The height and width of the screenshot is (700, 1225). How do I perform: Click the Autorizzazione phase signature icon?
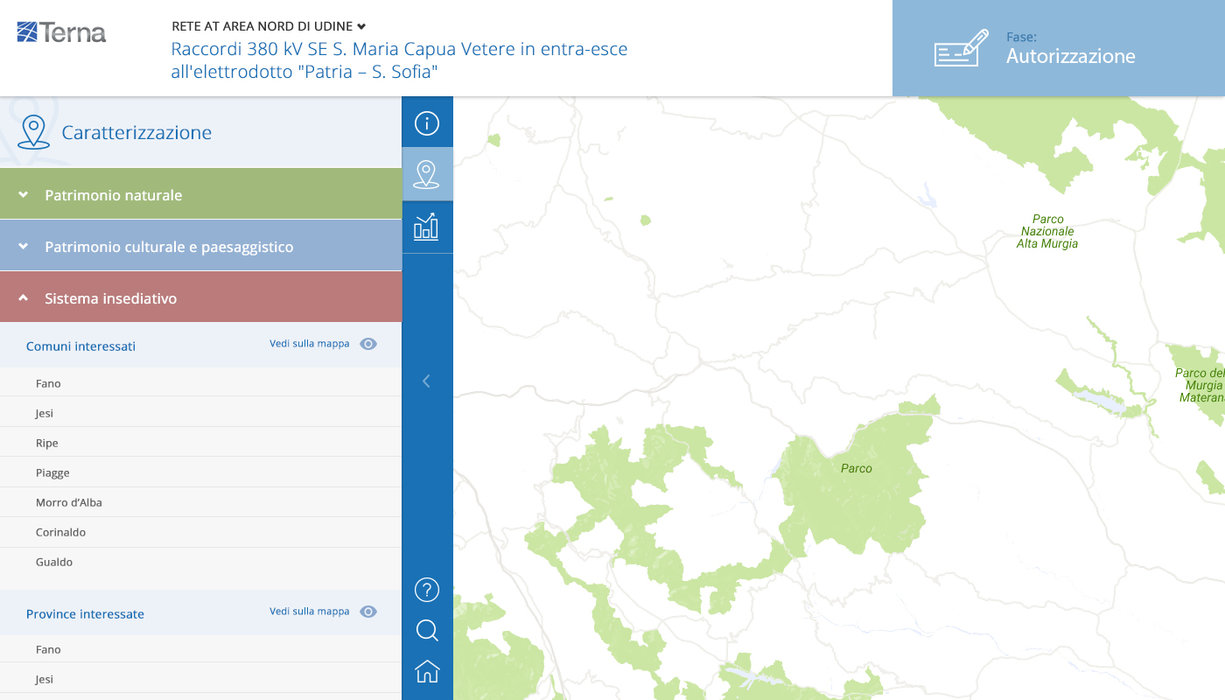tap(961, 48)
